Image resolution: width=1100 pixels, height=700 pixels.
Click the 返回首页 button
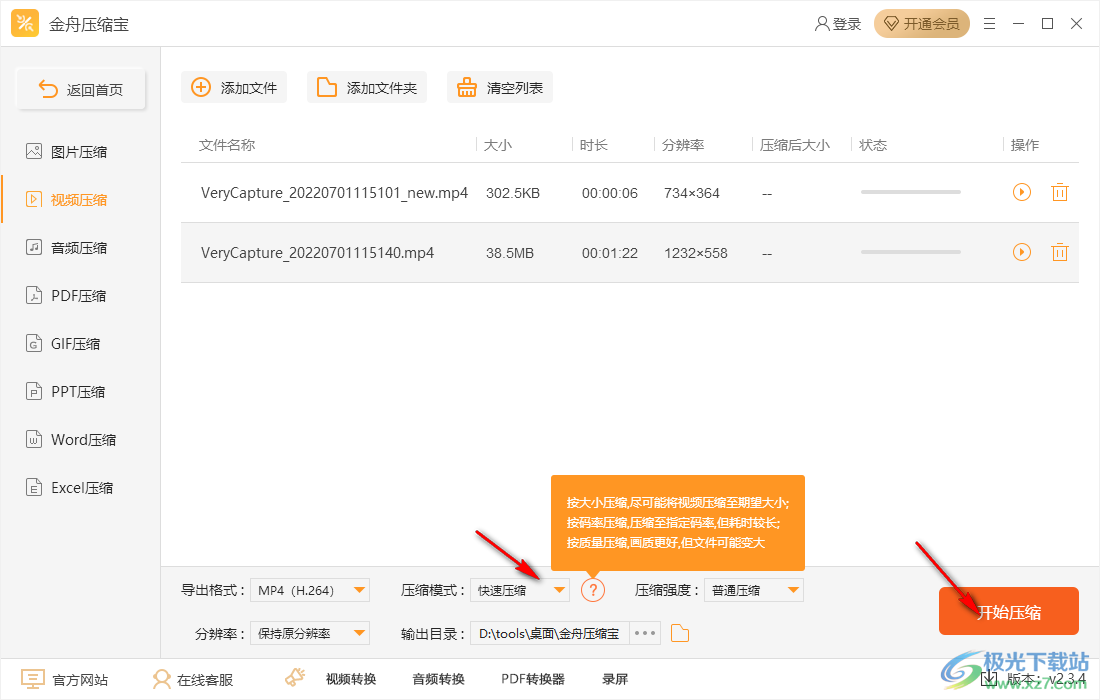point(81,89)
